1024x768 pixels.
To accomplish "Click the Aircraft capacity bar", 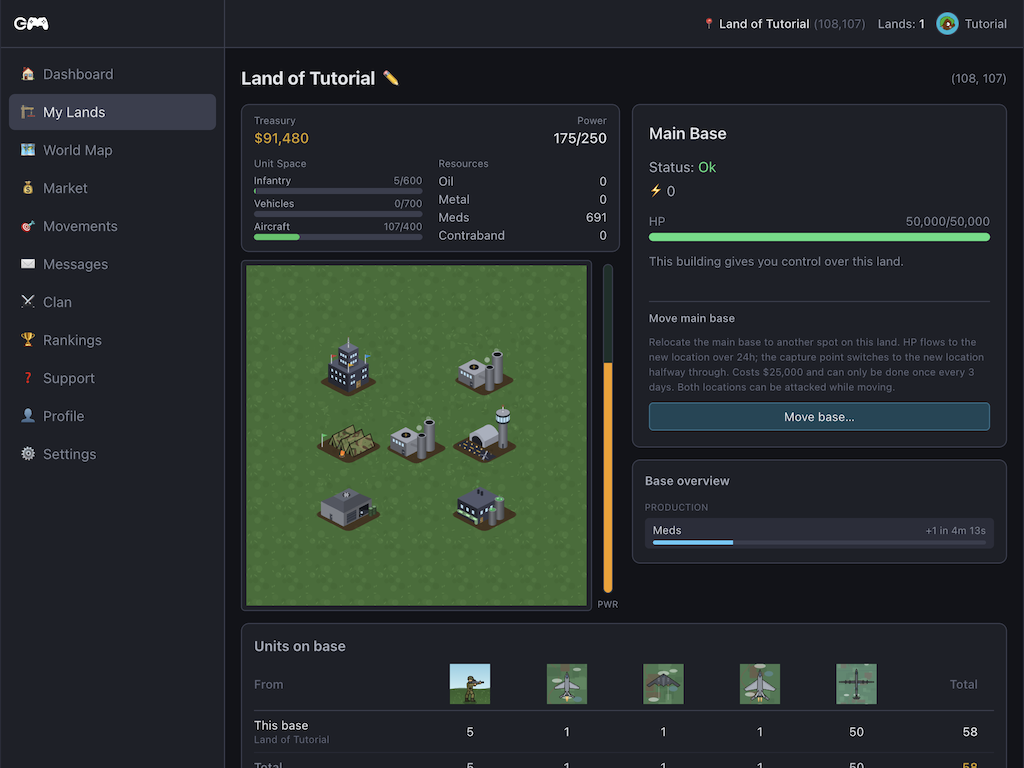I will pyautogui.click(x=338, y=237).
